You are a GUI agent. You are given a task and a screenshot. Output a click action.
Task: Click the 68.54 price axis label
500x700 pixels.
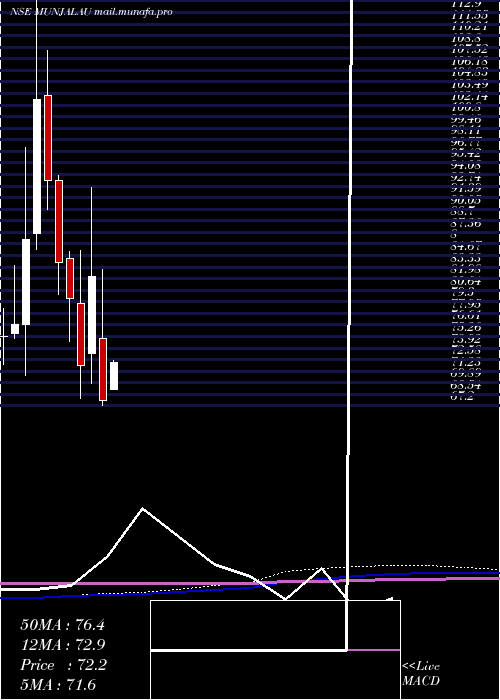(x=466, y=385)
